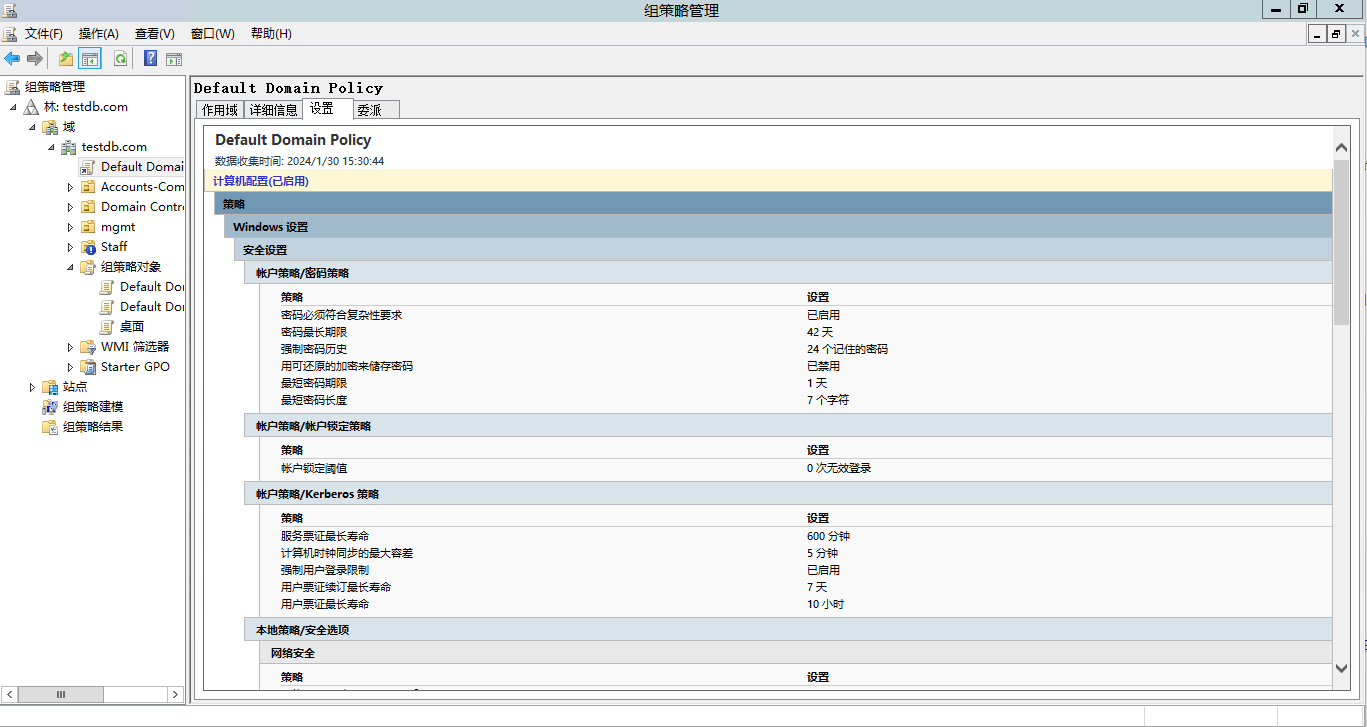Click the 密码最长期限 policy row text
1367x727 pixels.
click(x=314, y=332)
